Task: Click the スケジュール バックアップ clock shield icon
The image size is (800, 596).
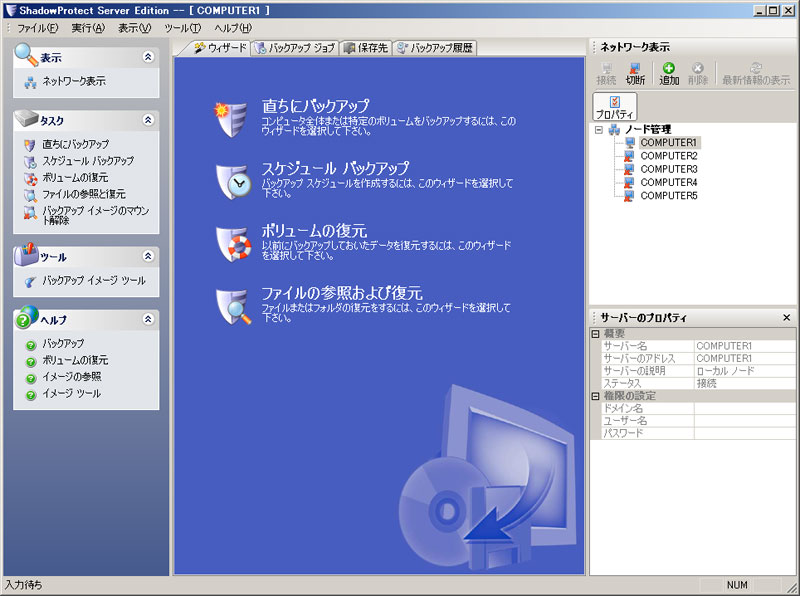Action: (x=233, y=181)
